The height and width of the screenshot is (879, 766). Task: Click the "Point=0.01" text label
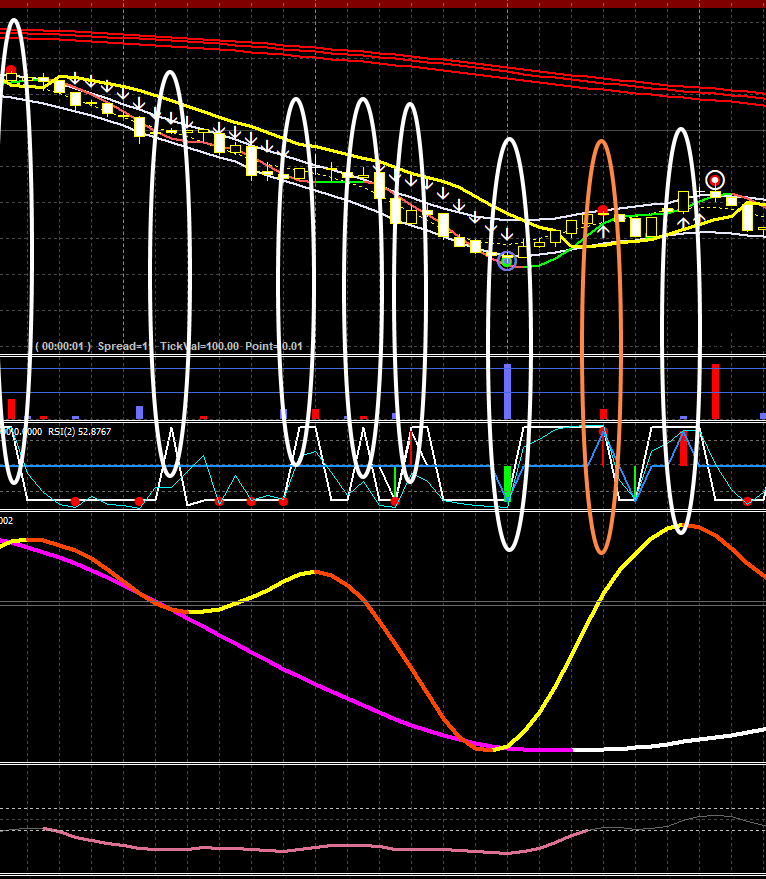[x=274, y=346]
